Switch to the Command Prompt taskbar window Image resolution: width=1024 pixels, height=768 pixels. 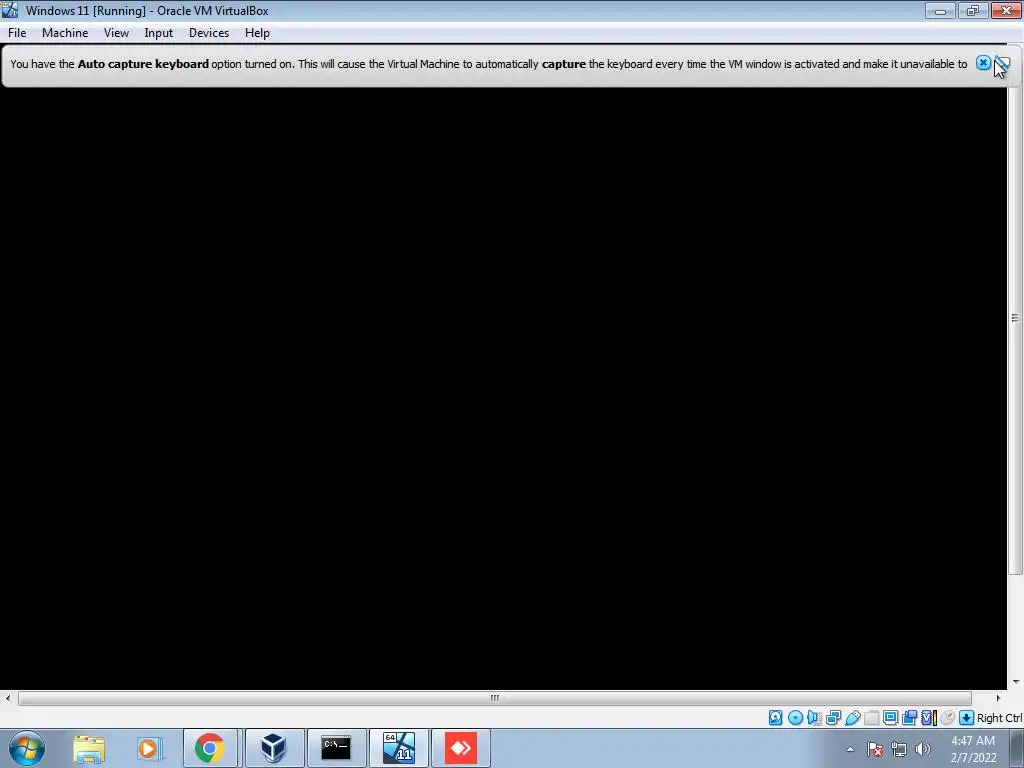pos(336,748)
